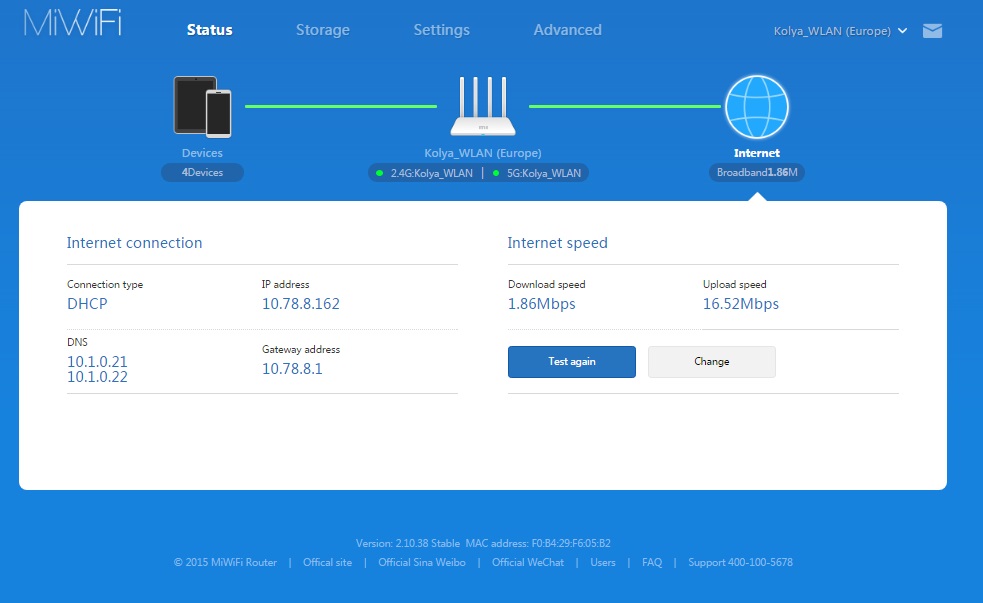Image resolution: width=983 pixels, height=603 pixels.
Task: Switch to the Status tab
Action: click(x=209, y=30)
